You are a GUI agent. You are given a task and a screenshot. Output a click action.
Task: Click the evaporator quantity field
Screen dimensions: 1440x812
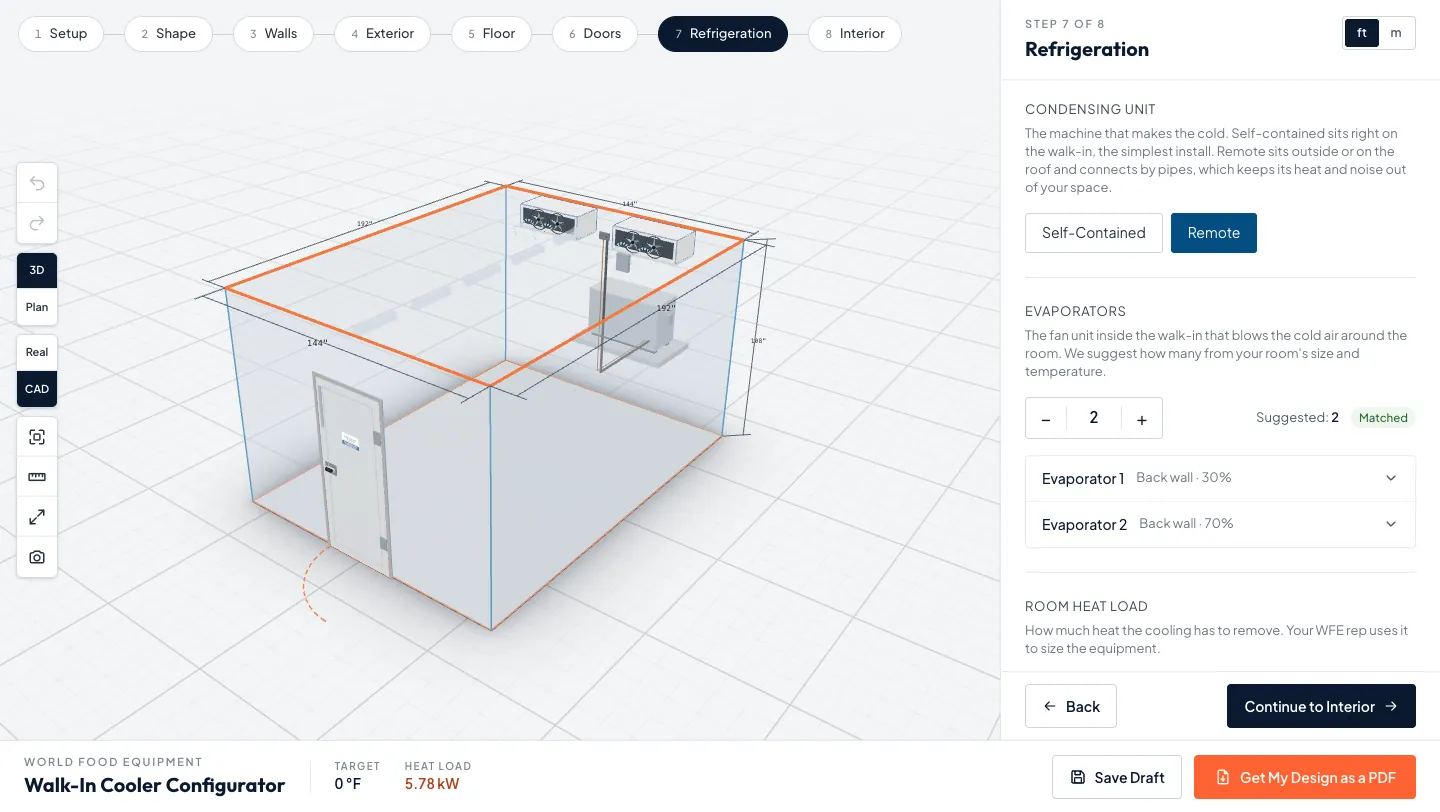[x=1094, y=418]
